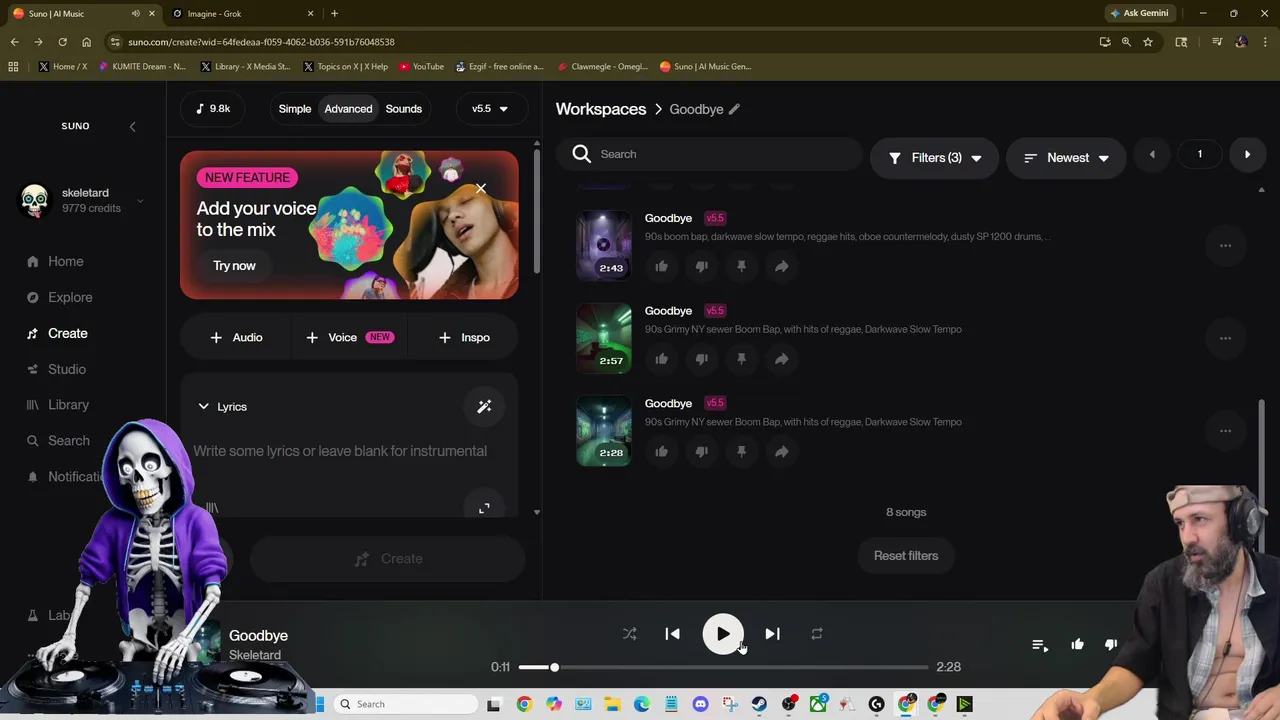The image size is (1280, 720).
Task: Go to the previous results page
Action: (x=1152, y=155)
